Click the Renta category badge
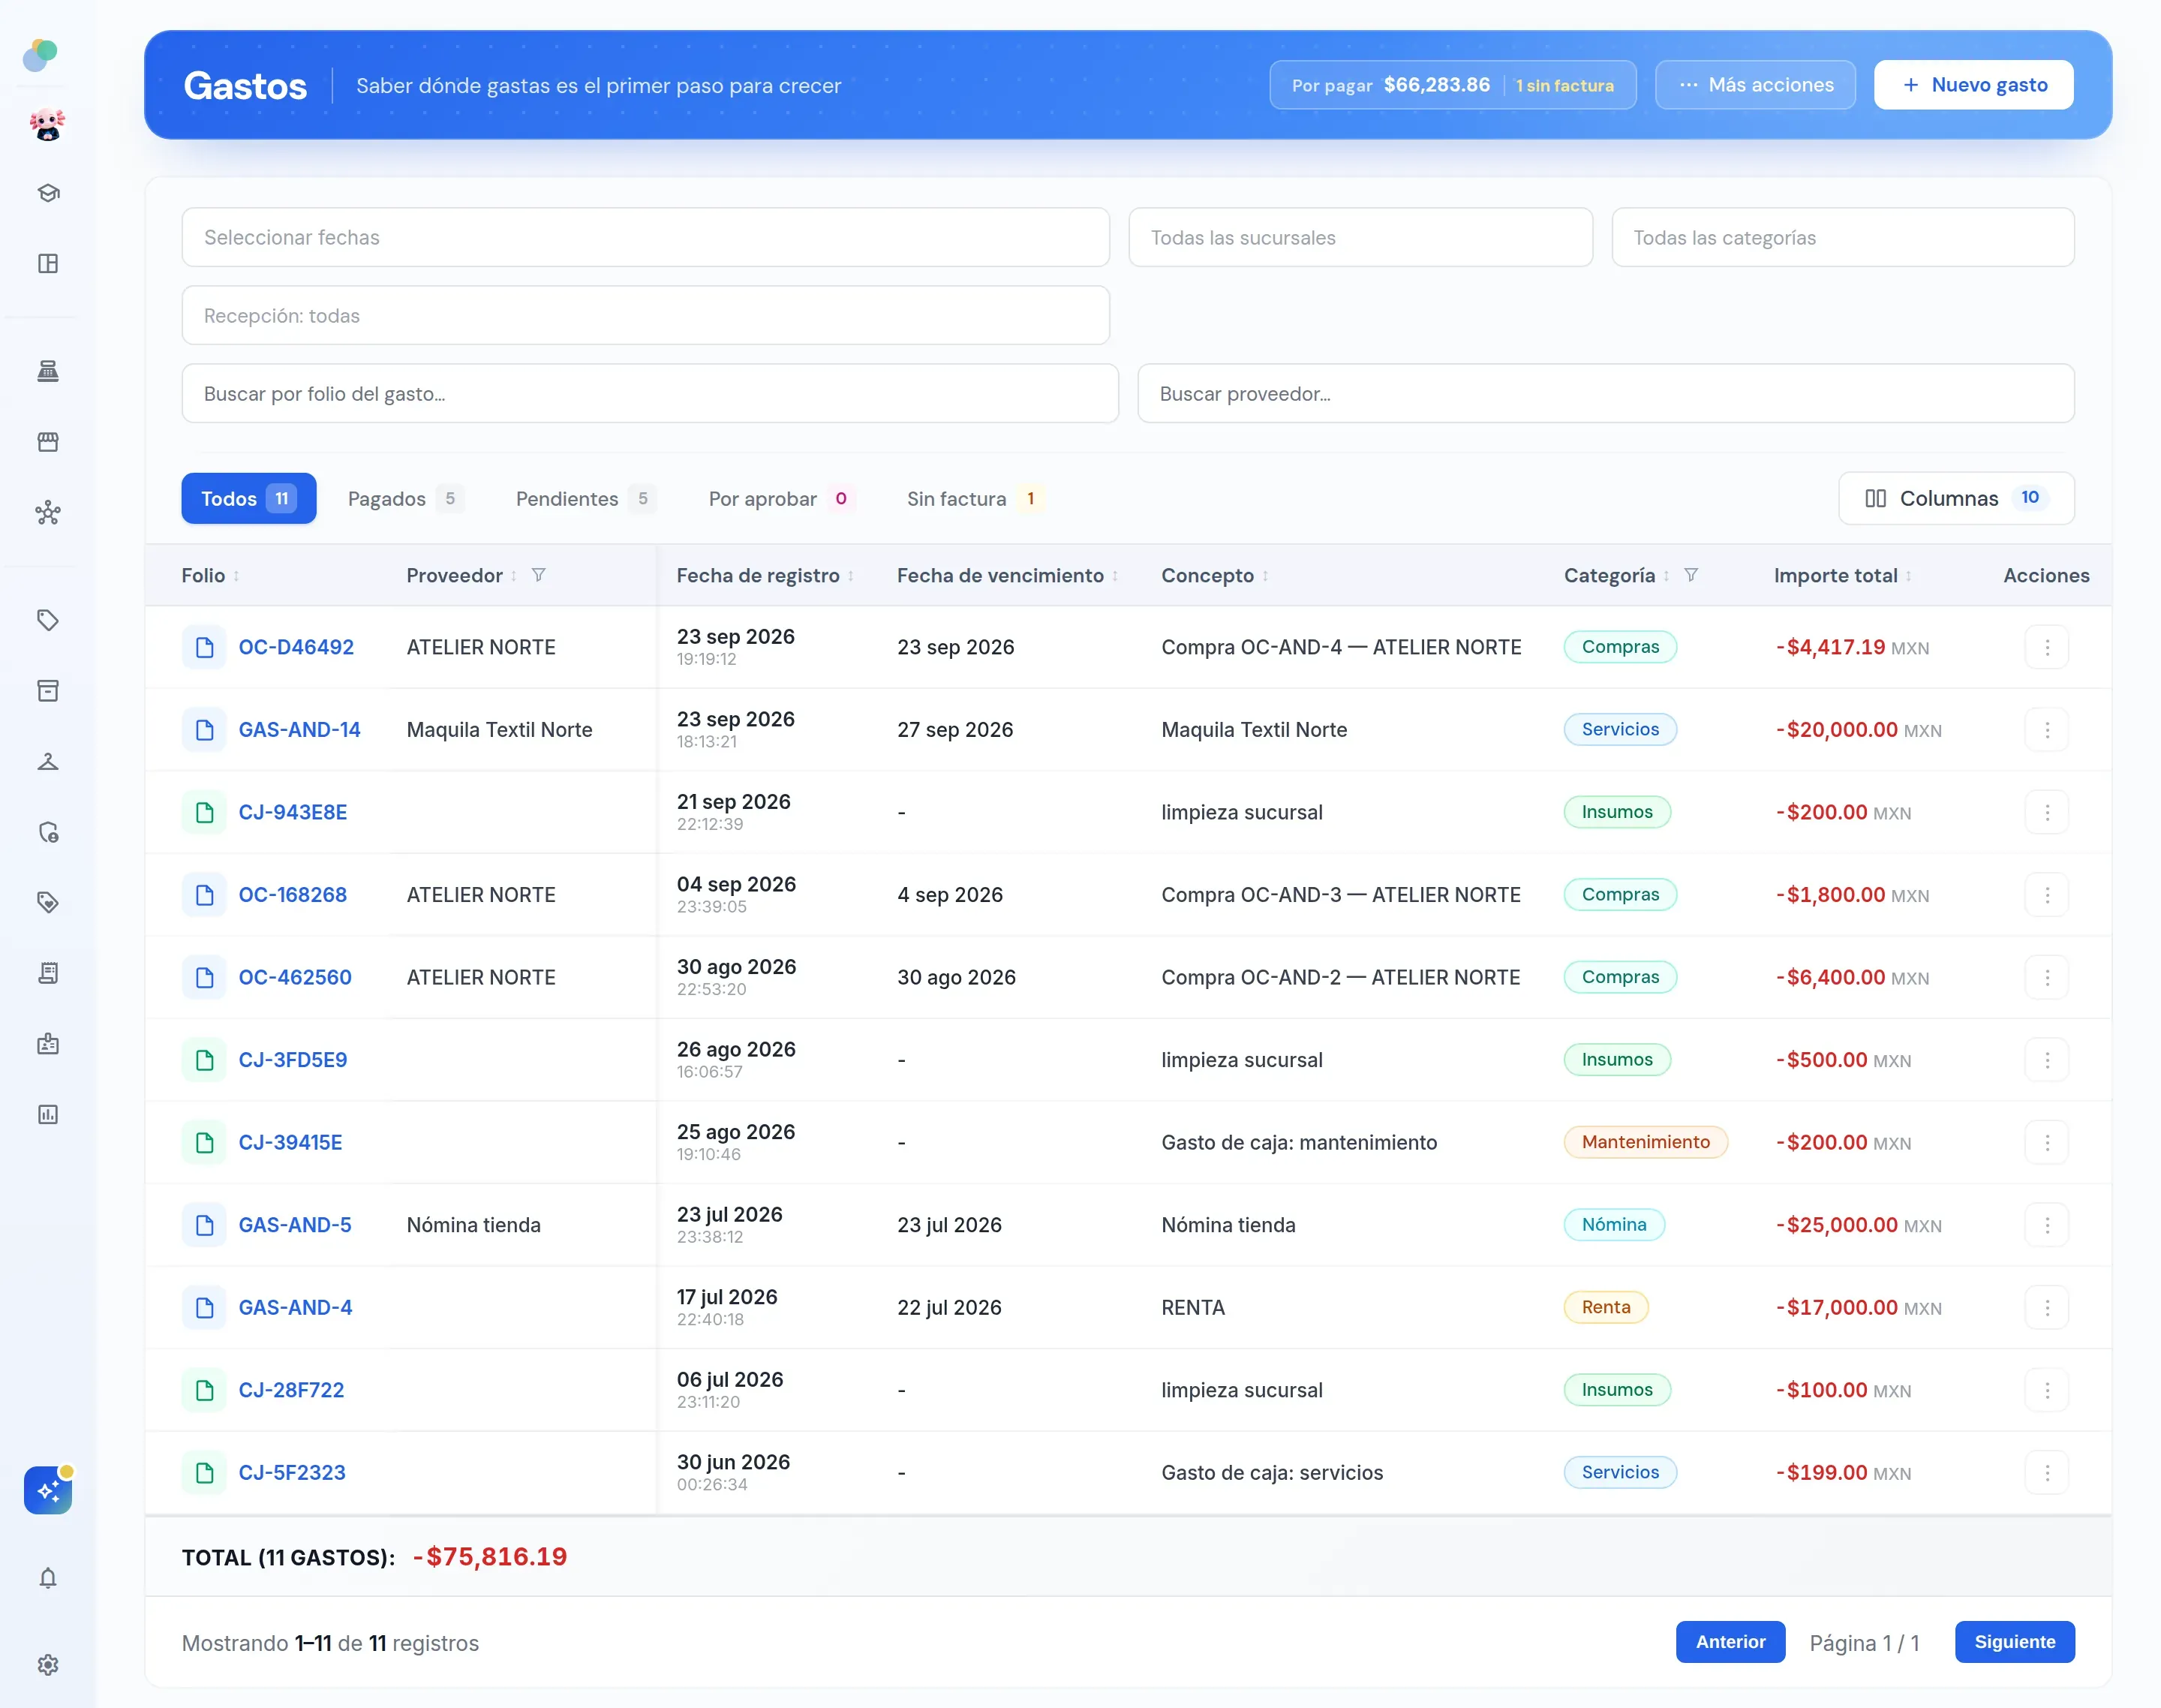This screenshot has width=2161, height=1708. 1605,1307
